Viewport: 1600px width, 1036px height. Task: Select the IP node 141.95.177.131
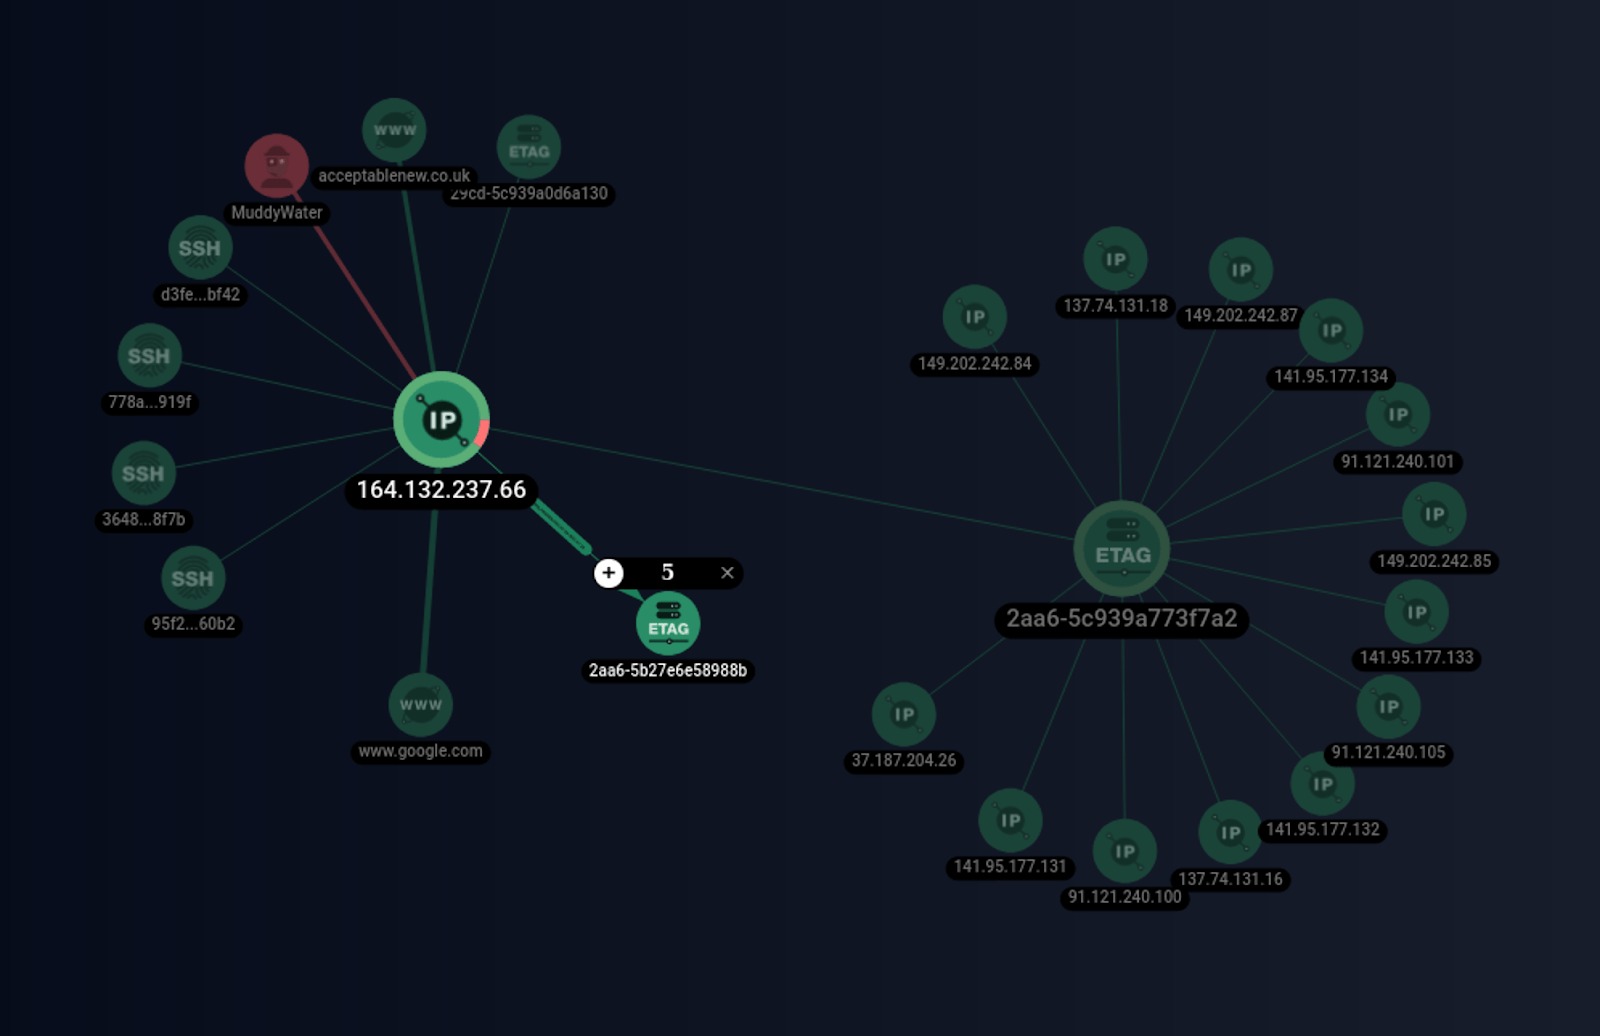(x=1010, y=821)
